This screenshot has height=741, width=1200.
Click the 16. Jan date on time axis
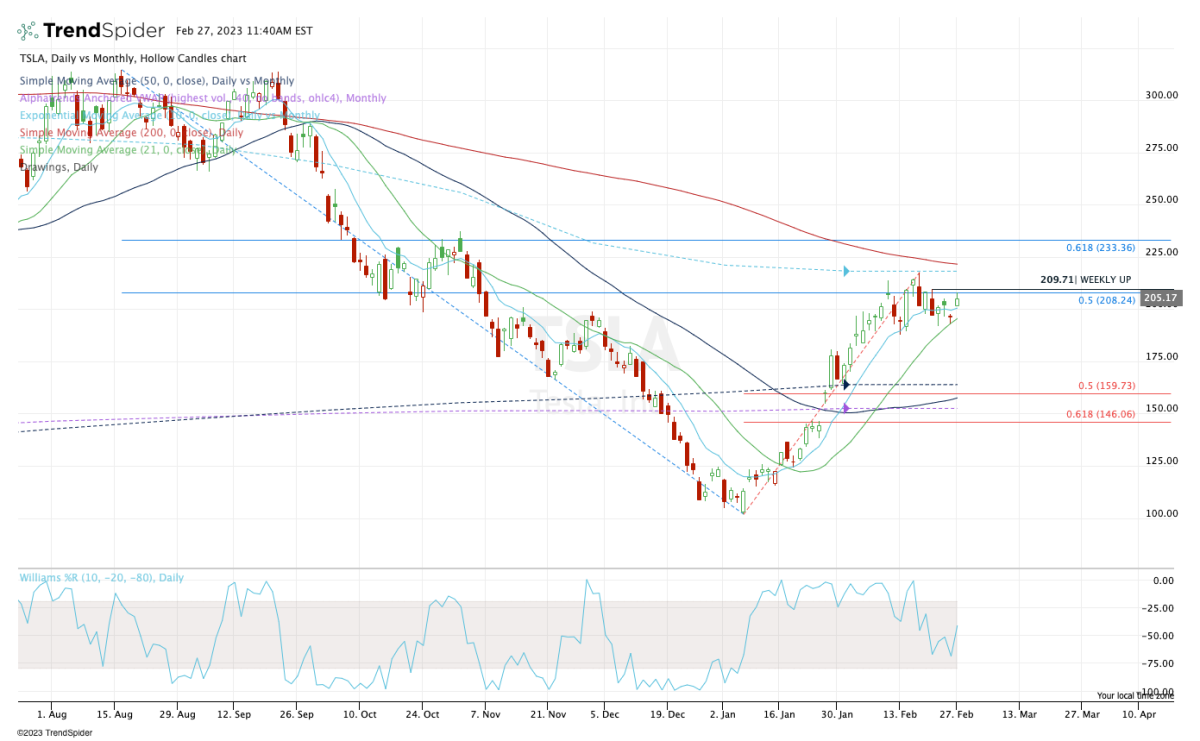780,715
